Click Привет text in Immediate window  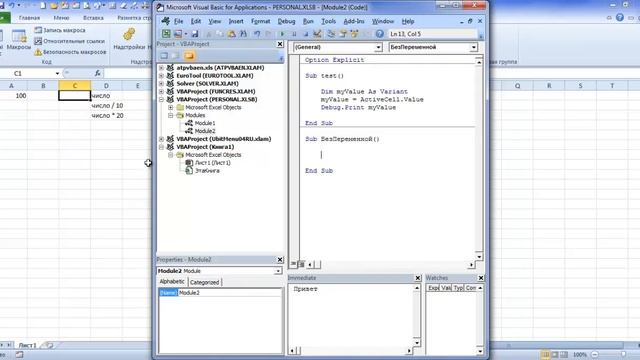pos(305,289)
